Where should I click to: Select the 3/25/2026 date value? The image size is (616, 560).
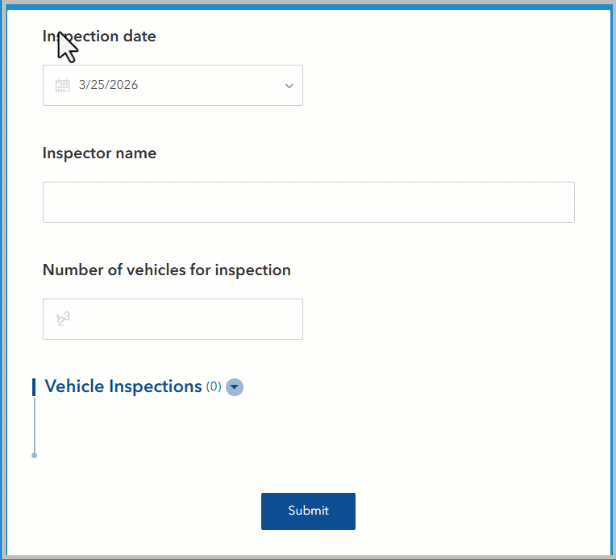click(x=109, y=86)
